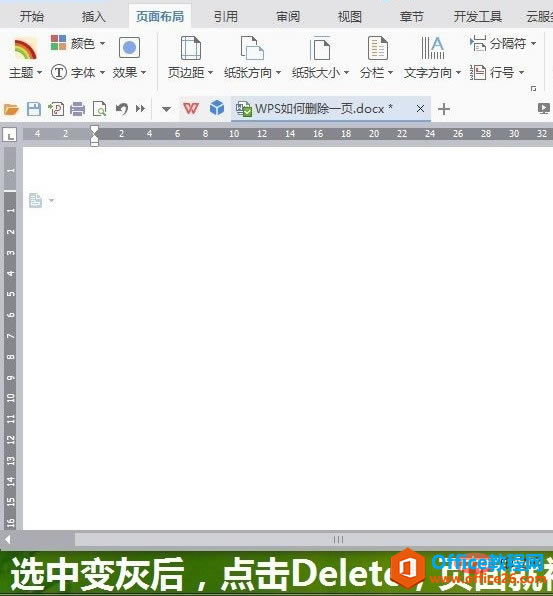
Task: Click the page section icon in document
Action: click(35, 200)
